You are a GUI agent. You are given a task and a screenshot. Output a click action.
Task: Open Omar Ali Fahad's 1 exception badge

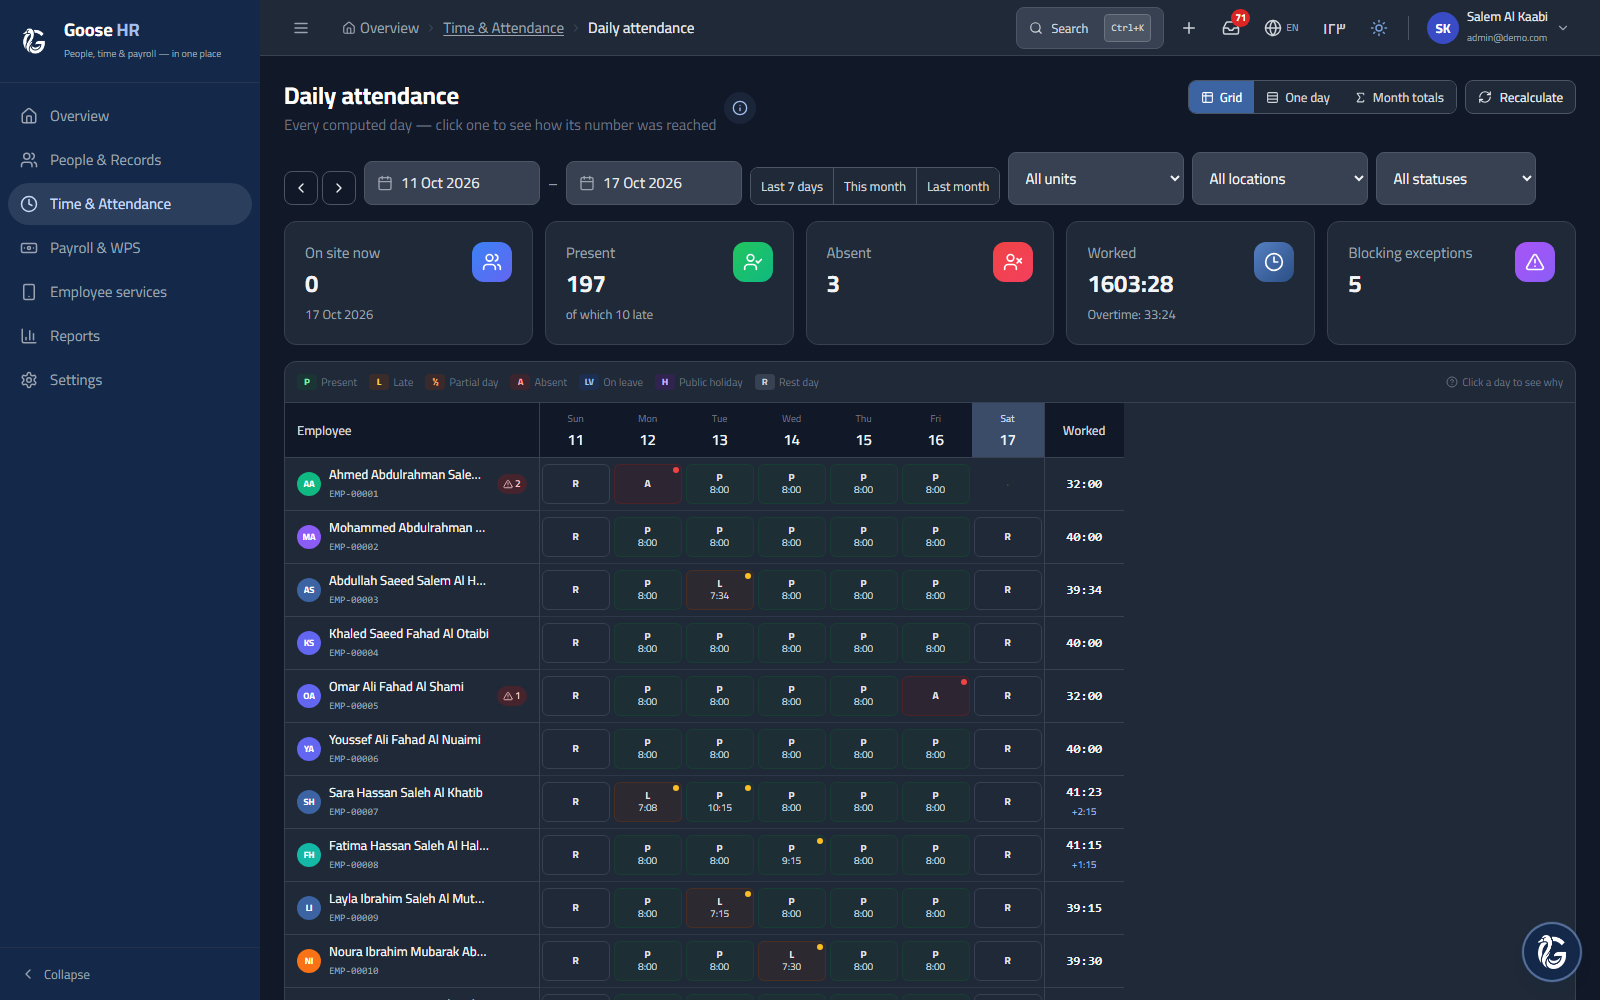click(512, 696)
